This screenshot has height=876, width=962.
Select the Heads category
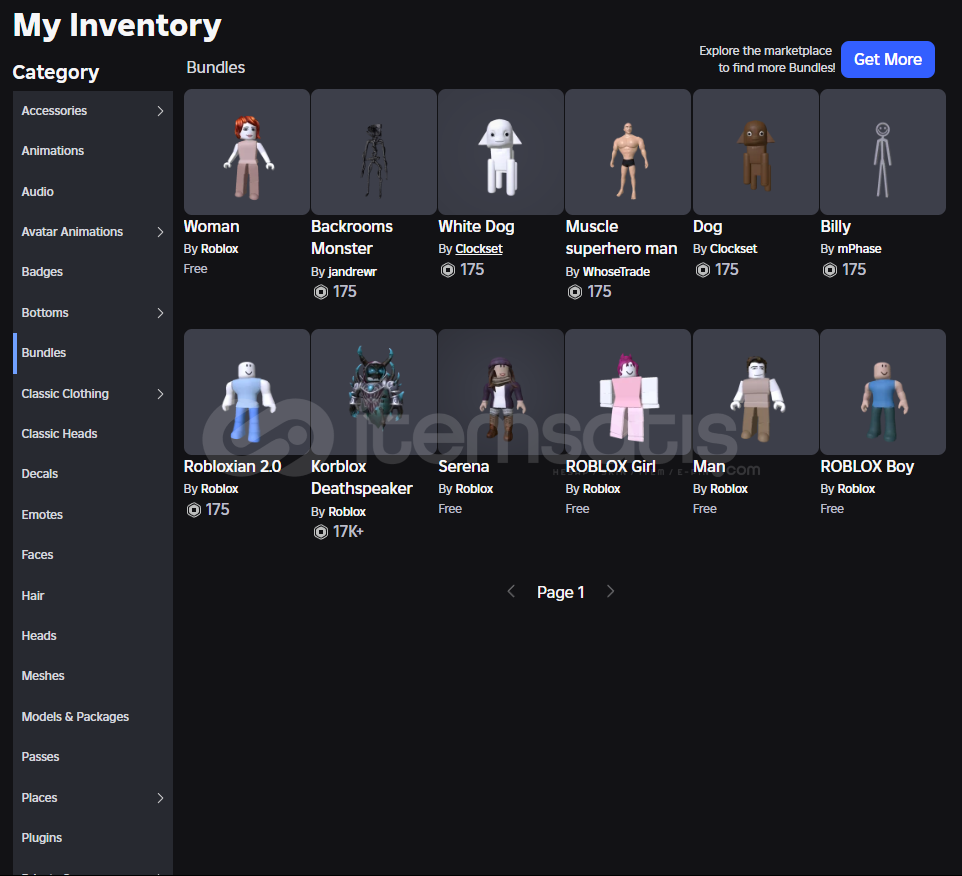93,636
